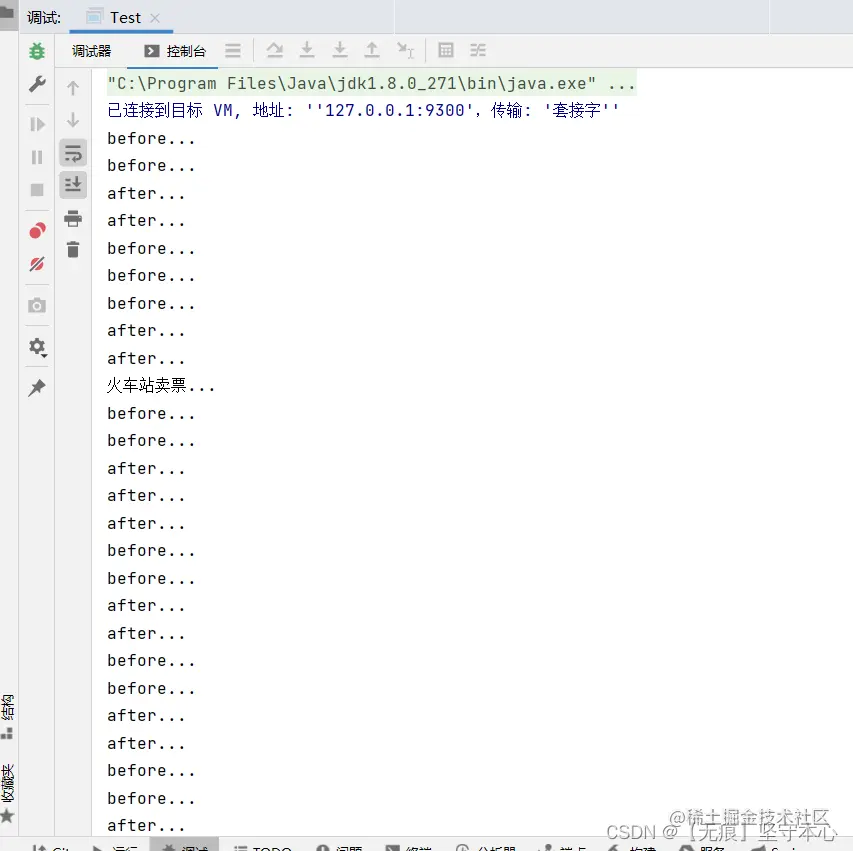Switch to the 控制台 console tab

pyautogui.click(x=175, y=51)
